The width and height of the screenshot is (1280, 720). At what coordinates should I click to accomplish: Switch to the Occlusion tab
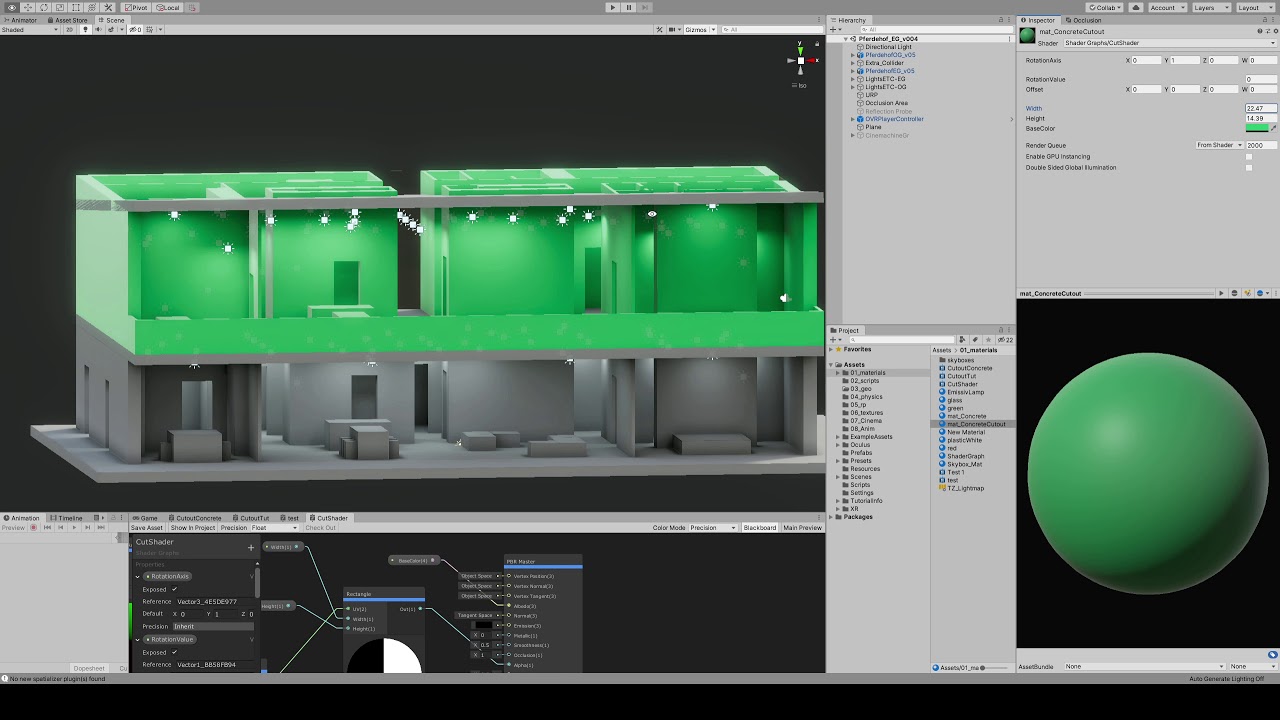[1085, 20]
